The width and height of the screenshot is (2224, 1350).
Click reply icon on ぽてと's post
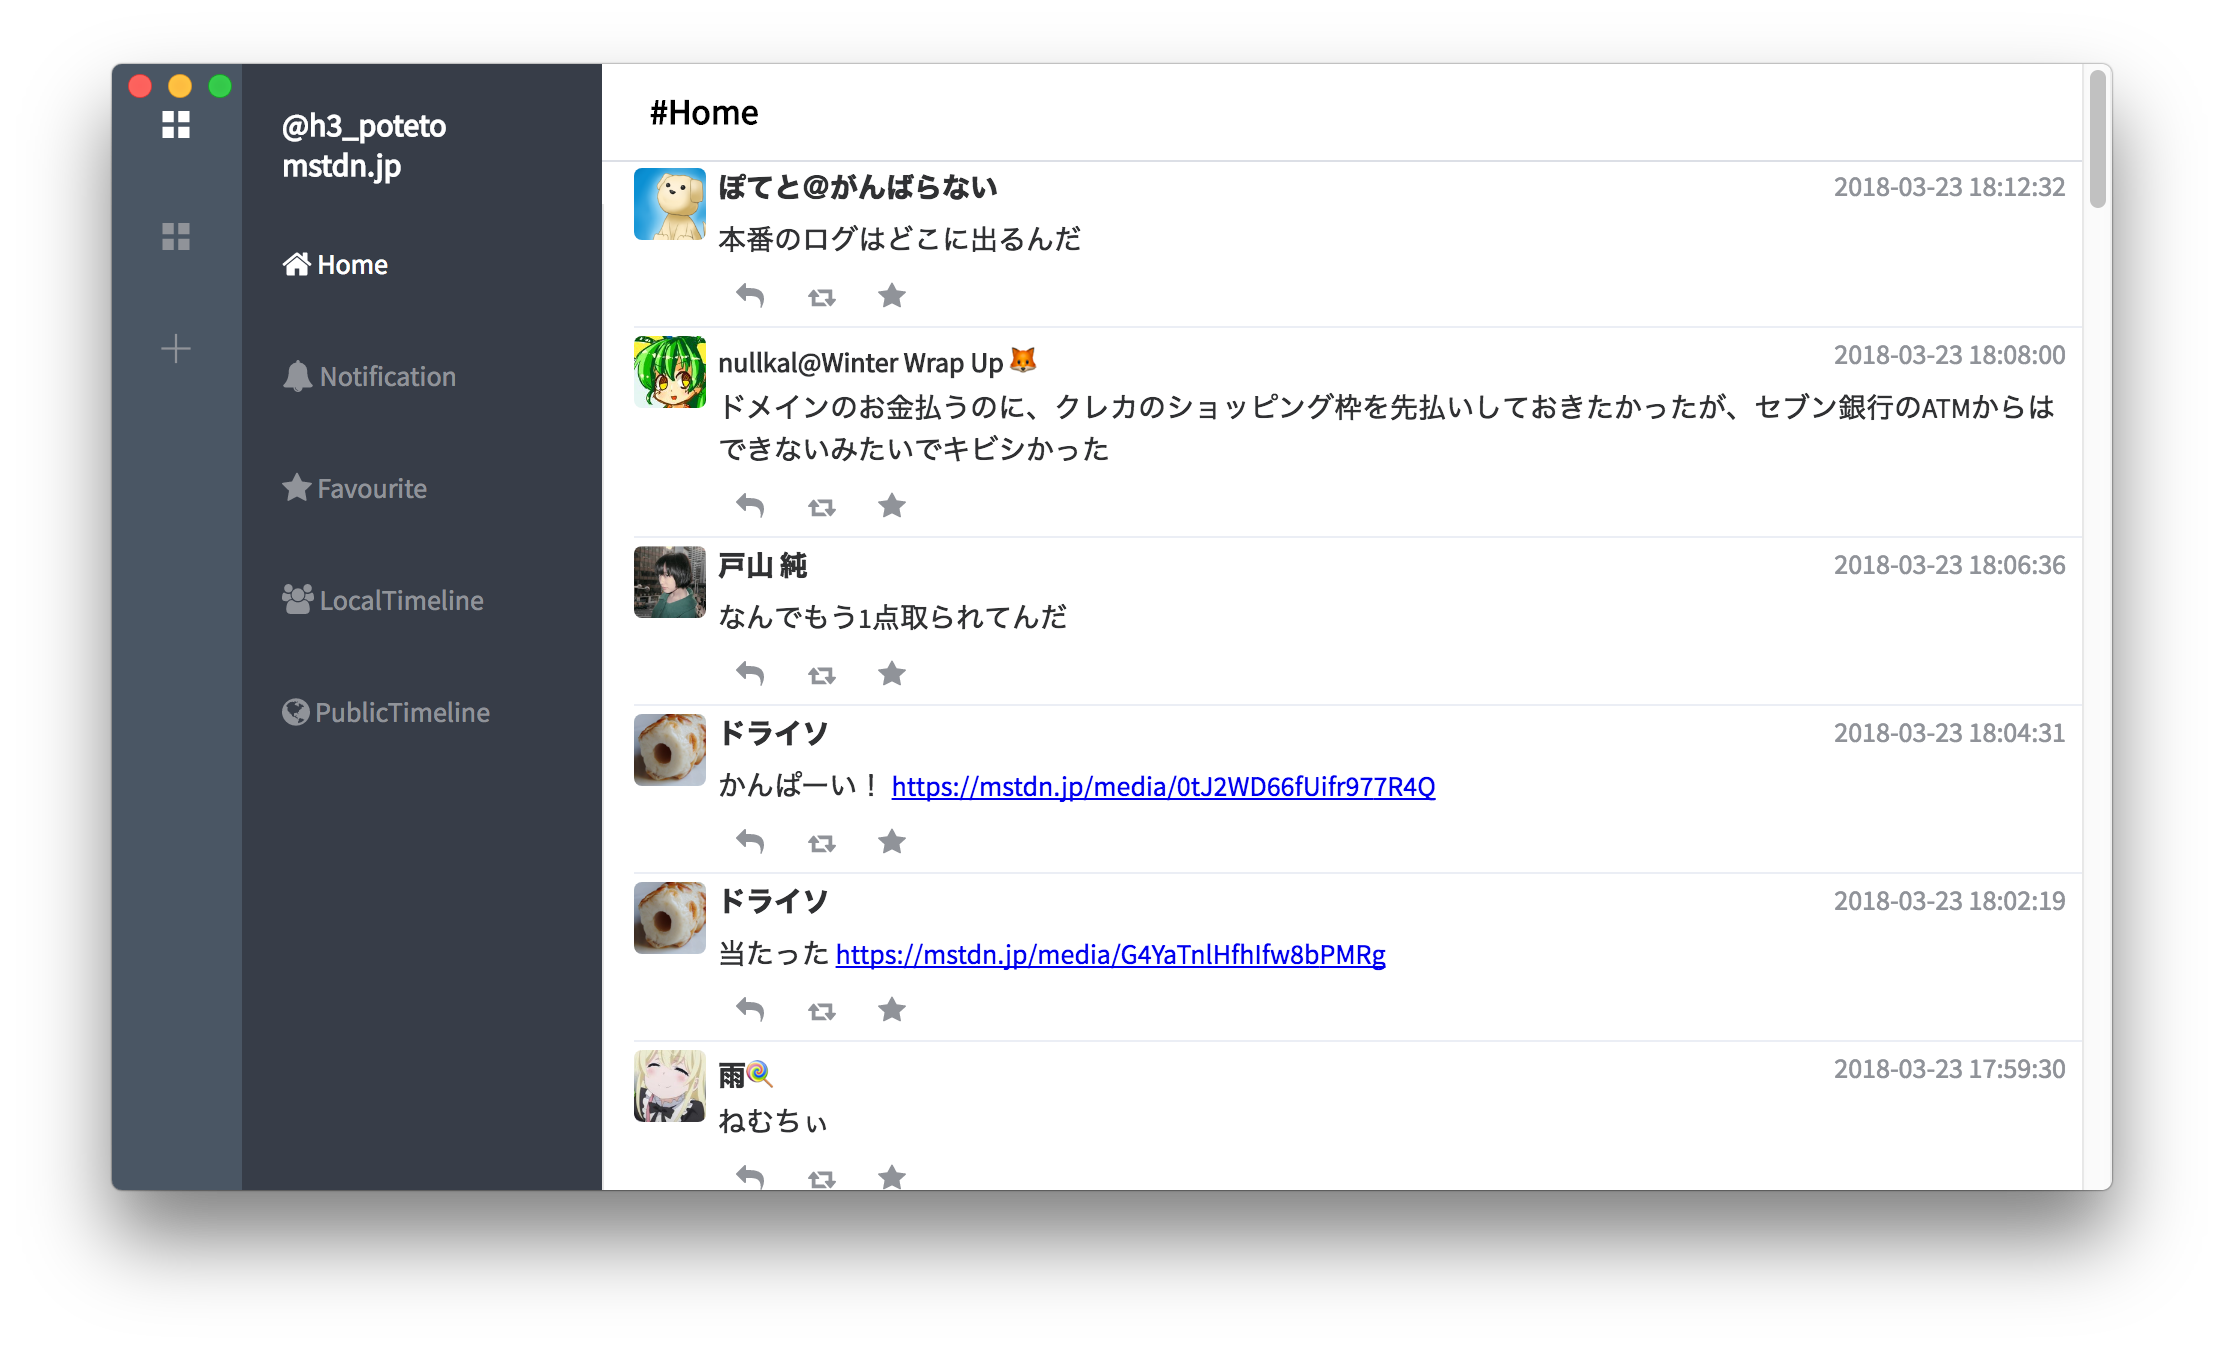point(750,296)
